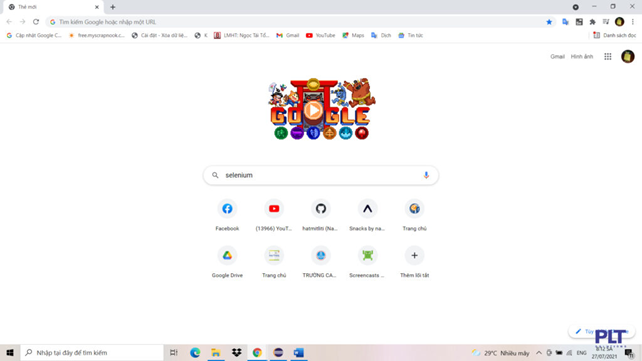Open the weather widget 29°C Nhiều mây

pyautogui.click(x=500, y=353)
